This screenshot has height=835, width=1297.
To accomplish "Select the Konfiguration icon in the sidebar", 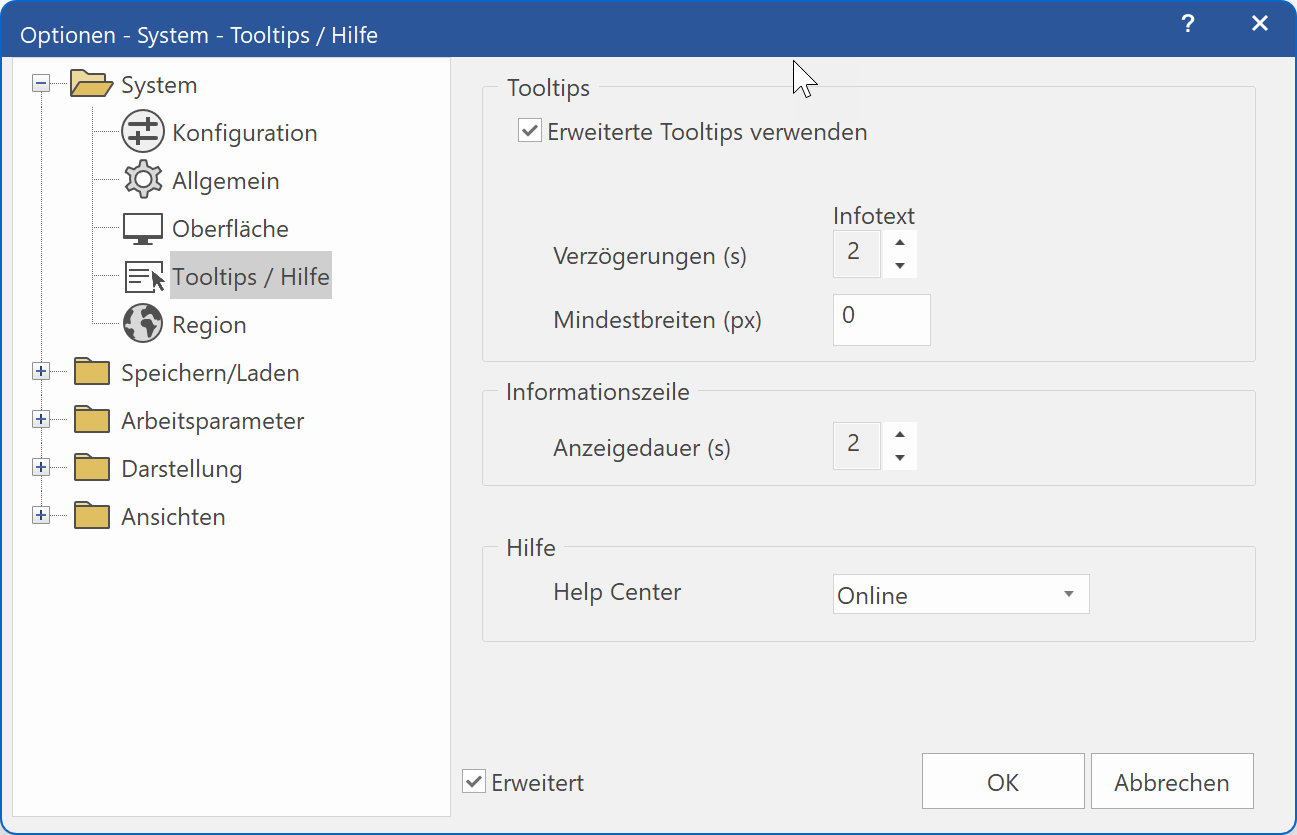I will pos(142,131).
